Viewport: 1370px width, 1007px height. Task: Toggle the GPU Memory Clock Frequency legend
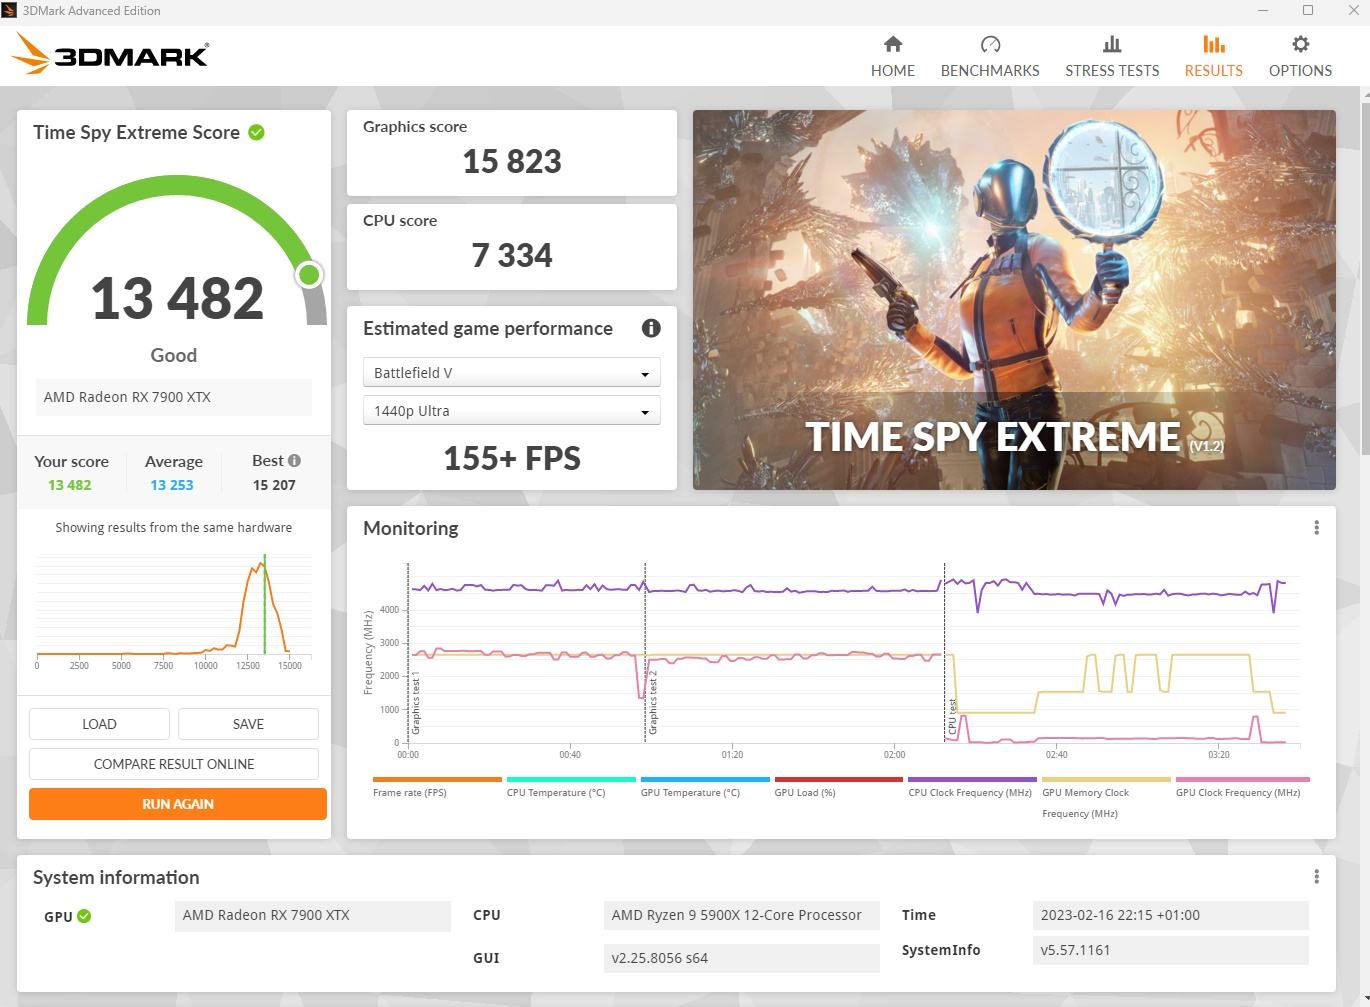coord(1106,797)
